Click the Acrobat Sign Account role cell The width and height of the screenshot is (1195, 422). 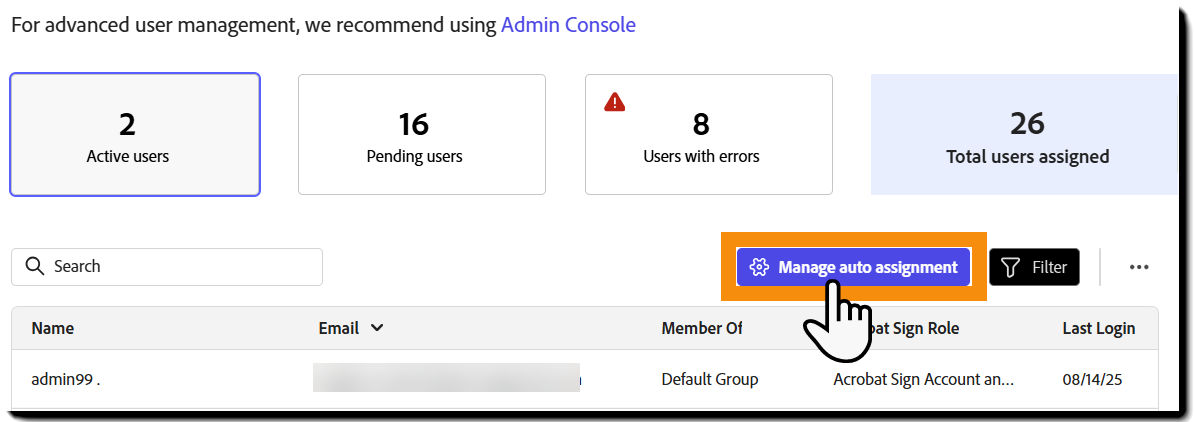tap(924, 379)
